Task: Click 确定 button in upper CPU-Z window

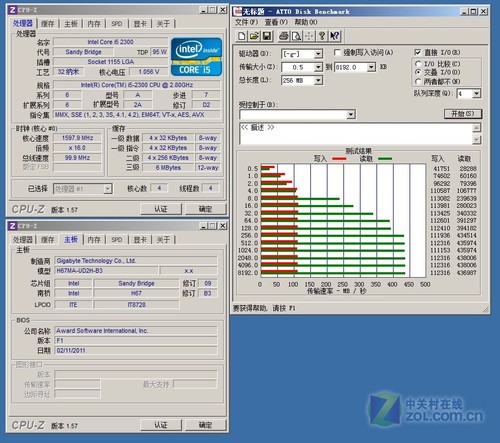Action: (205, 209)
